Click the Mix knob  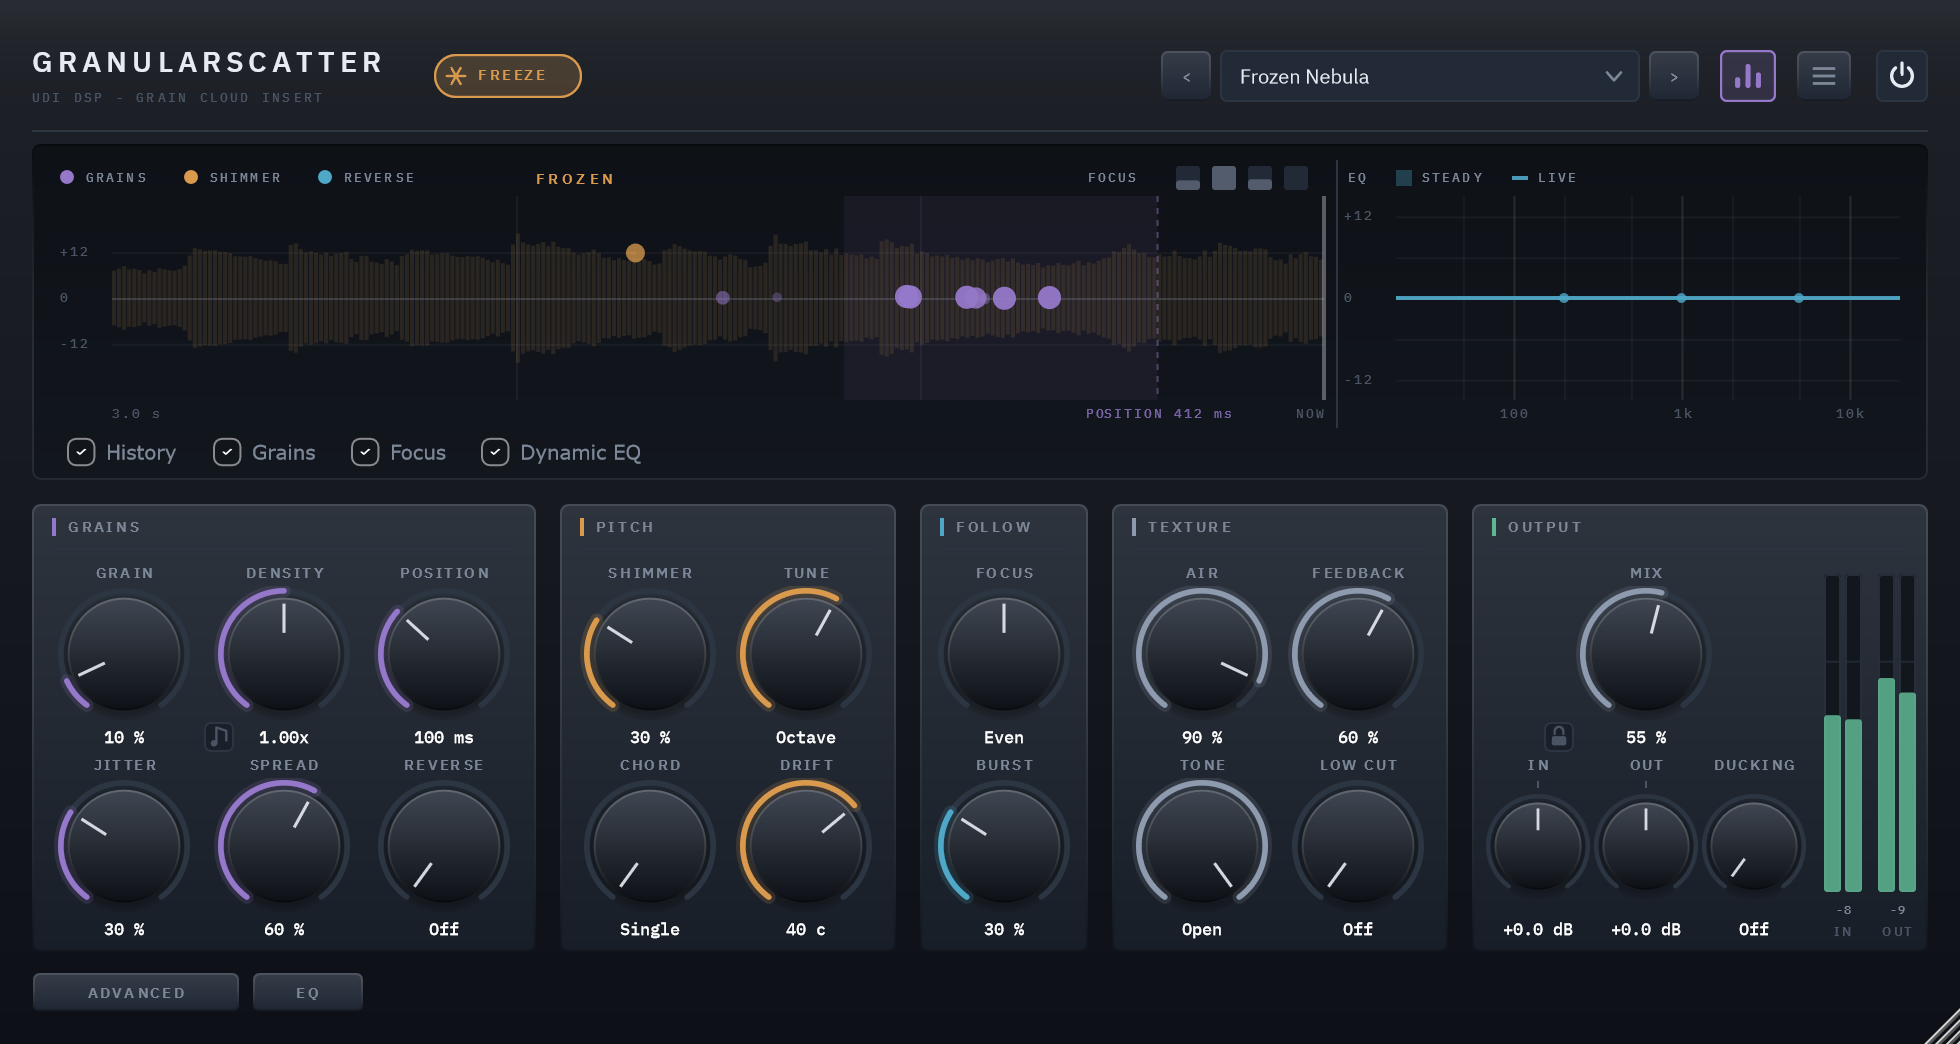[x=1645, y=654]
